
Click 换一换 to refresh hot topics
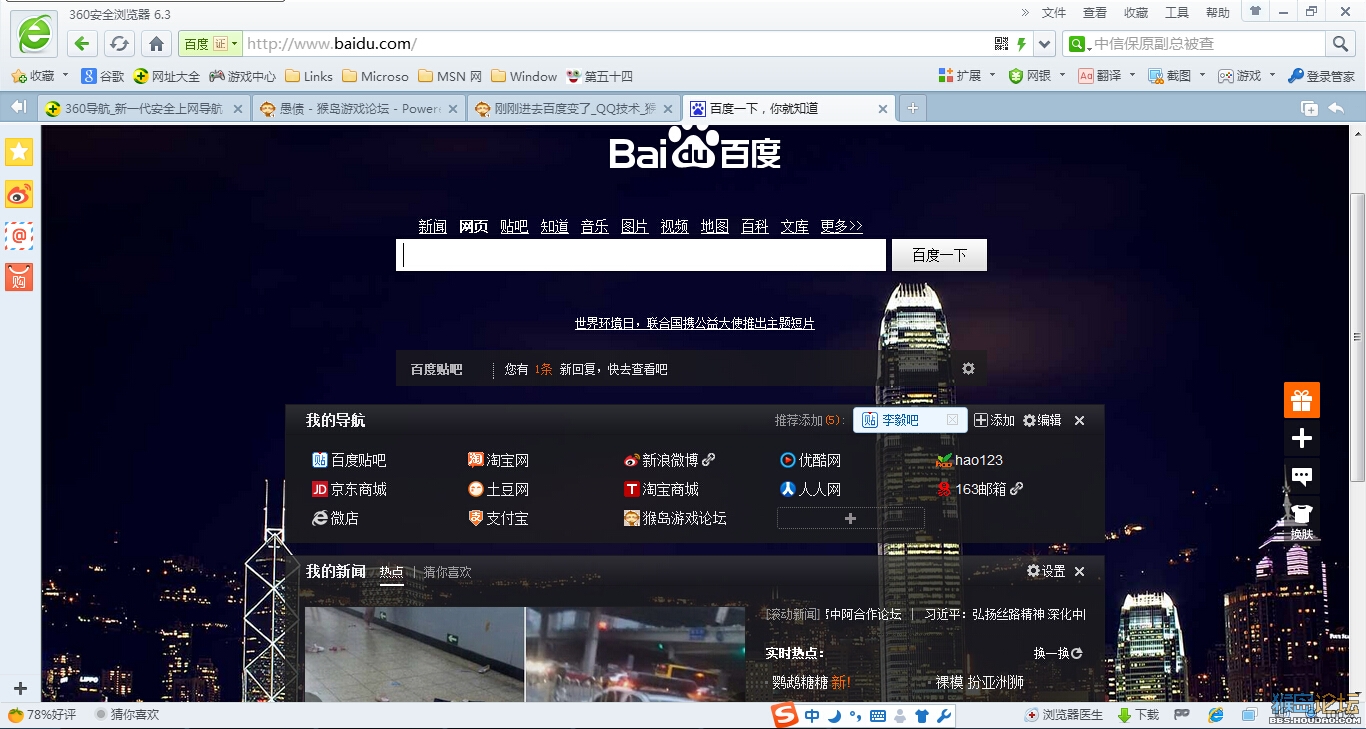[x=1058, y=653]
